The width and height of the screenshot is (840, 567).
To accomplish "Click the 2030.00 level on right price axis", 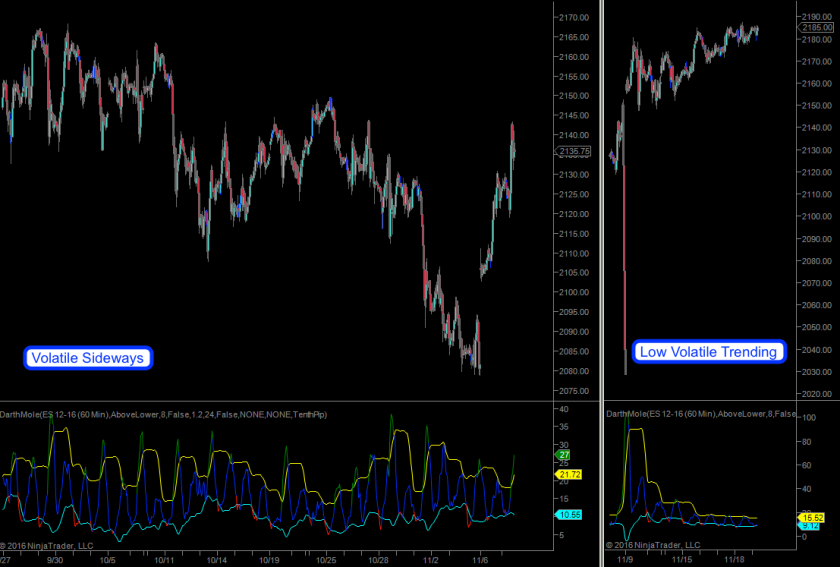I will pos(816,372).
